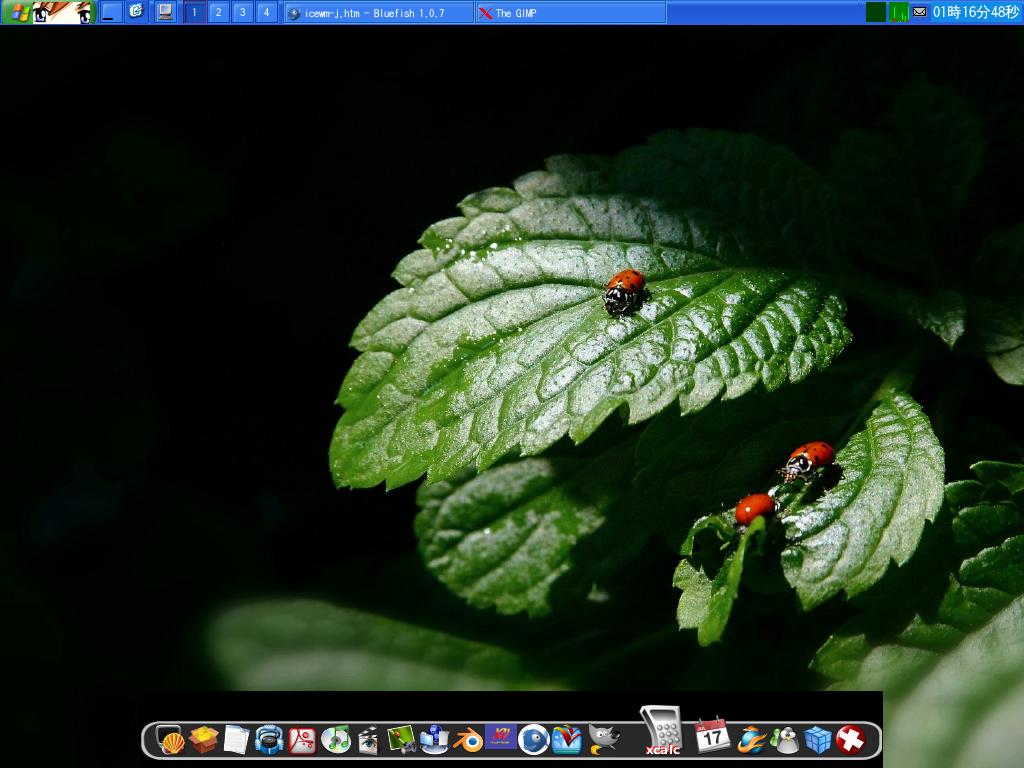Click the blue fish Bluefish dock icon
Image resolution: width=1024 pixels, height=768 pixels.
[533, 740]
